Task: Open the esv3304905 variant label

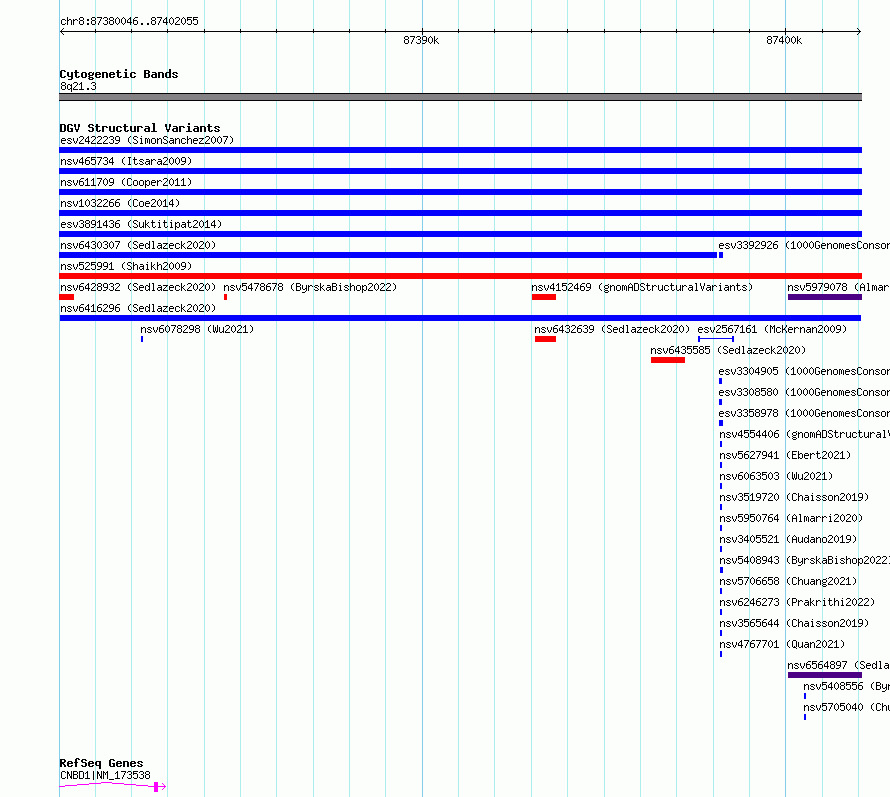Action: 804,371
